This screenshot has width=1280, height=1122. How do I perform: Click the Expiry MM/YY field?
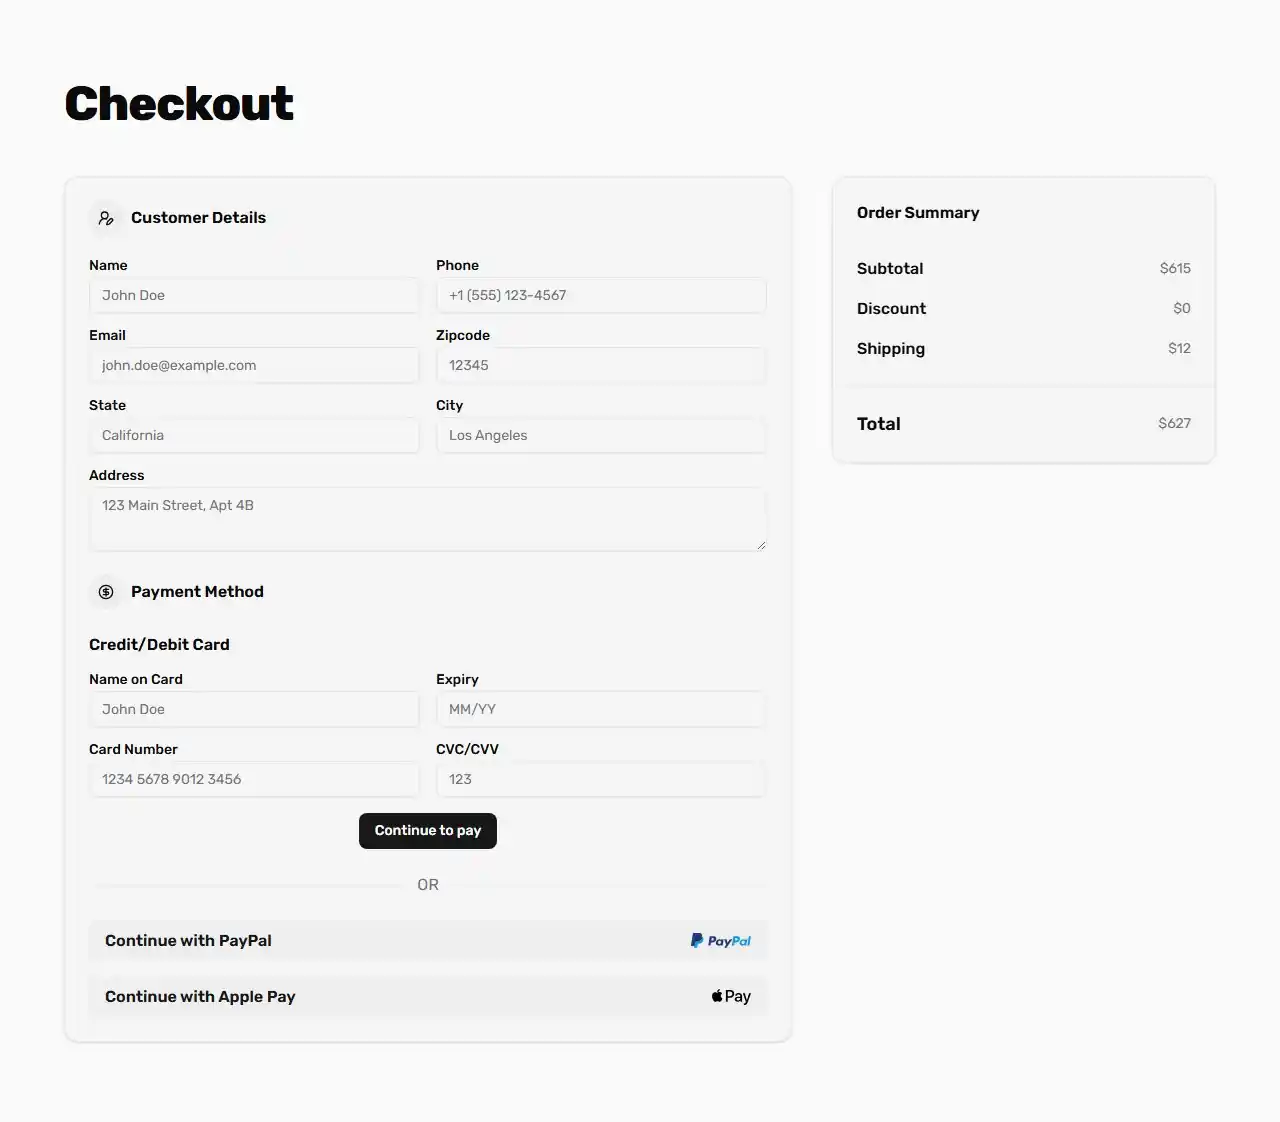pyautogui.click(x=600, y=709)
